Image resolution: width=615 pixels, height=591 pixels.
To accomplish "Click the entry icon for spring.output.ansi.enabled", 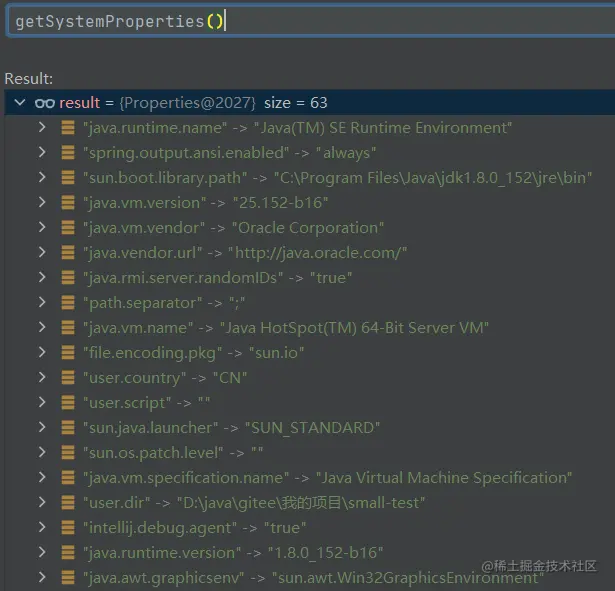I will pos(68,153).
